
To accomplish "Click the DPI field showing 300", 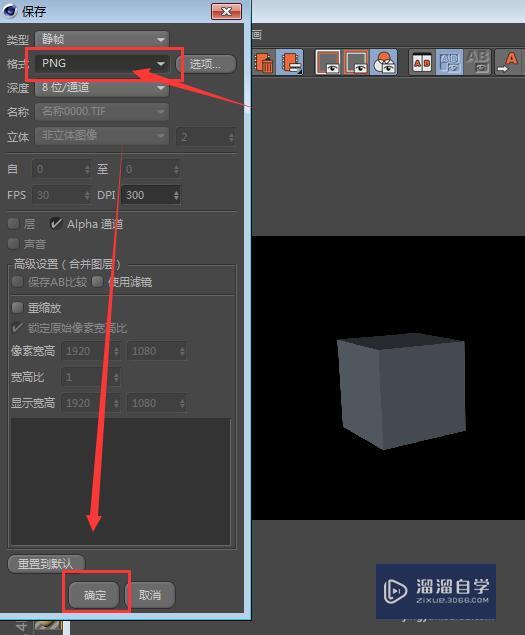I will (x=151, y=195).
